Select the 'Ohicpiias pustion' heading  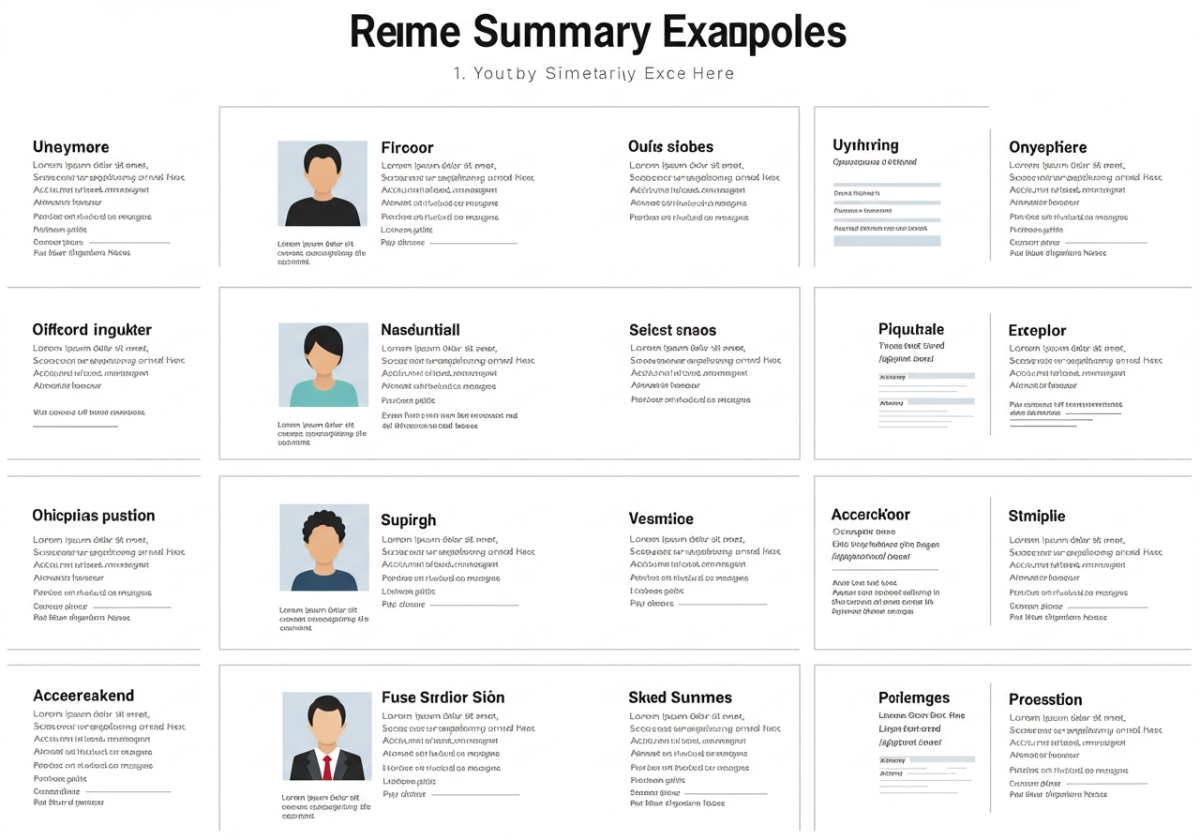pos(94,516)
